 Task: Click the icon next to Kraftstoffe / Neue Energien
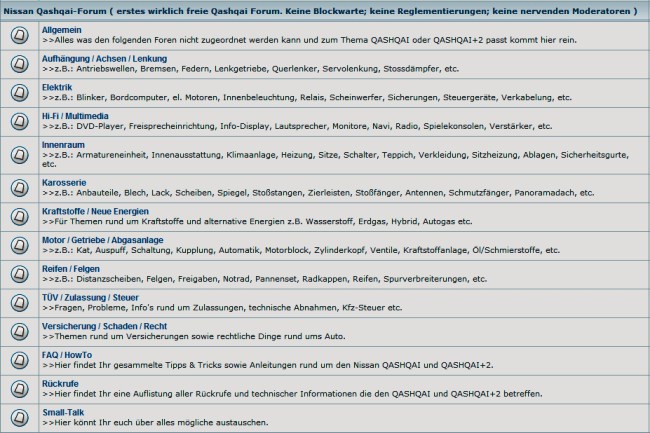(19, 216)
